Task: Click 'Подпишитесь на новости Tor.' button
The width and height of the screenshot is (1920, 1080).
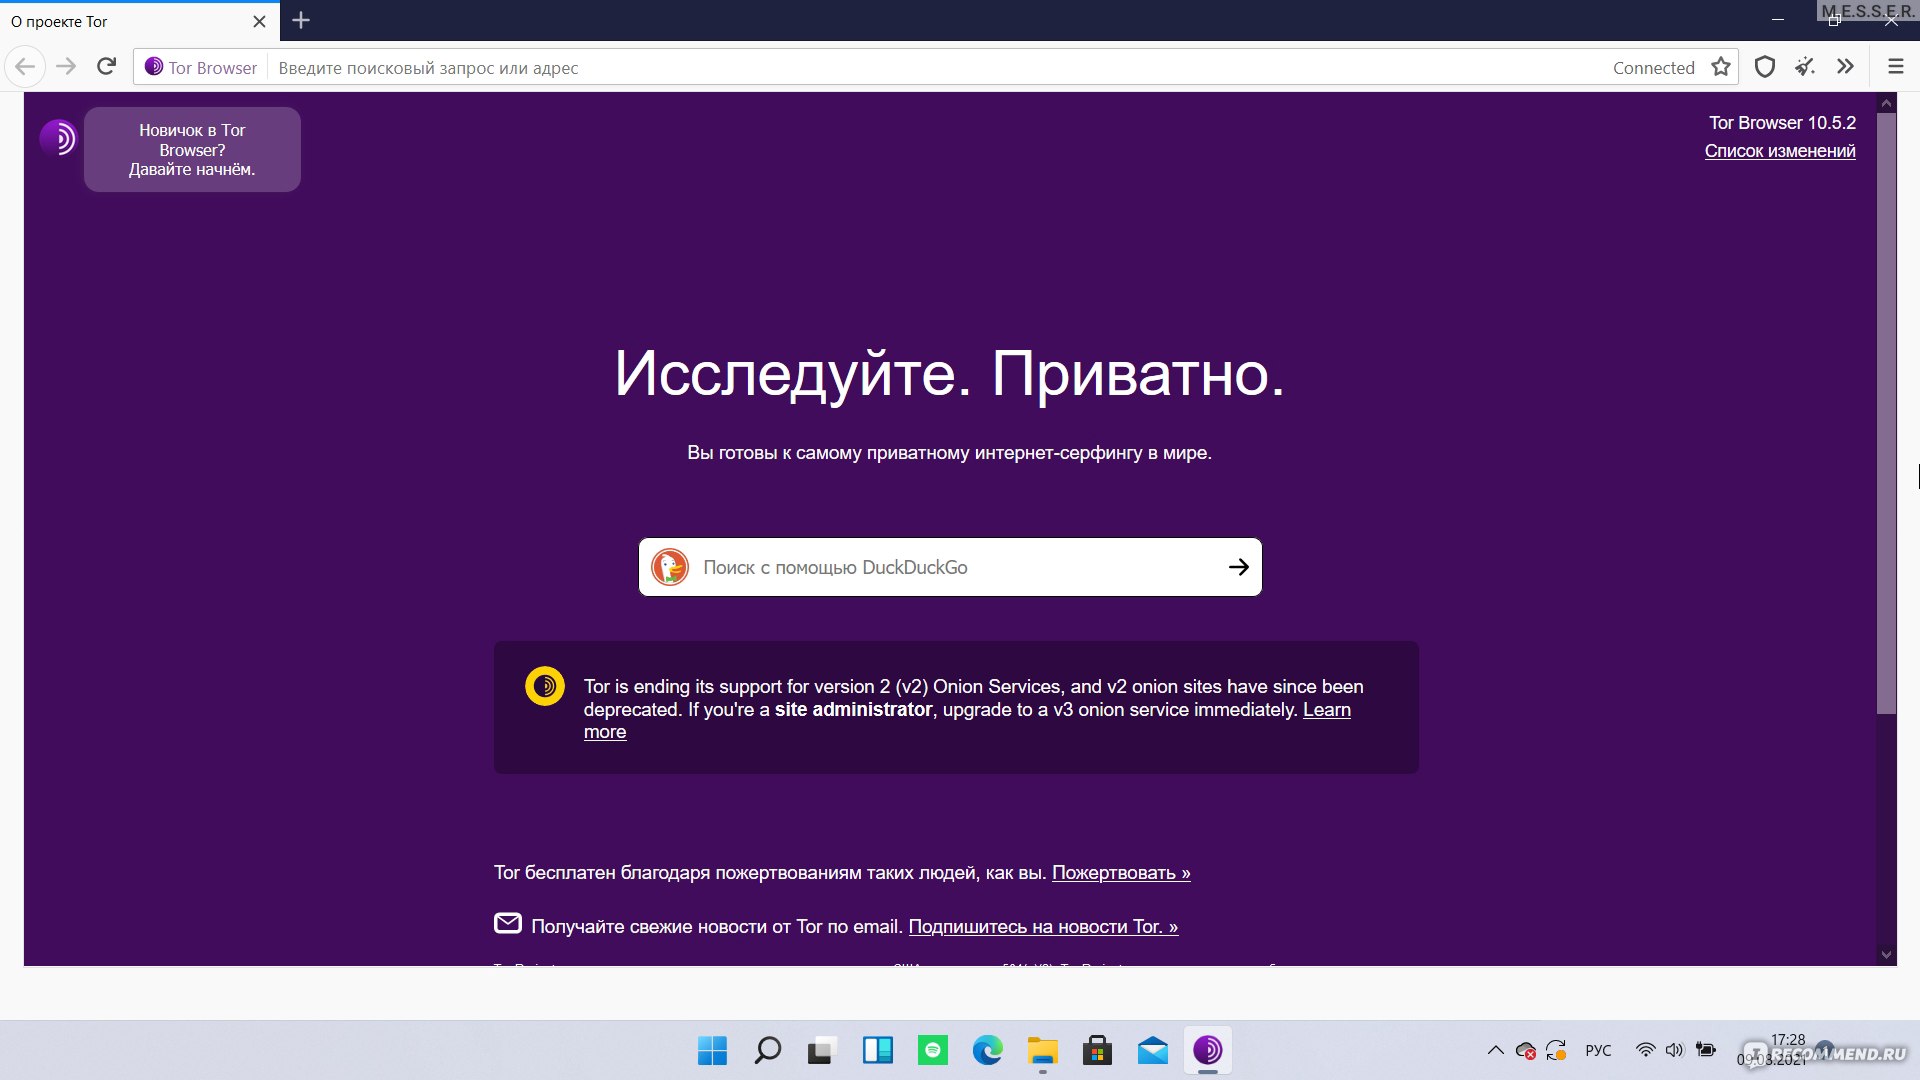Action: (1044, 928)
